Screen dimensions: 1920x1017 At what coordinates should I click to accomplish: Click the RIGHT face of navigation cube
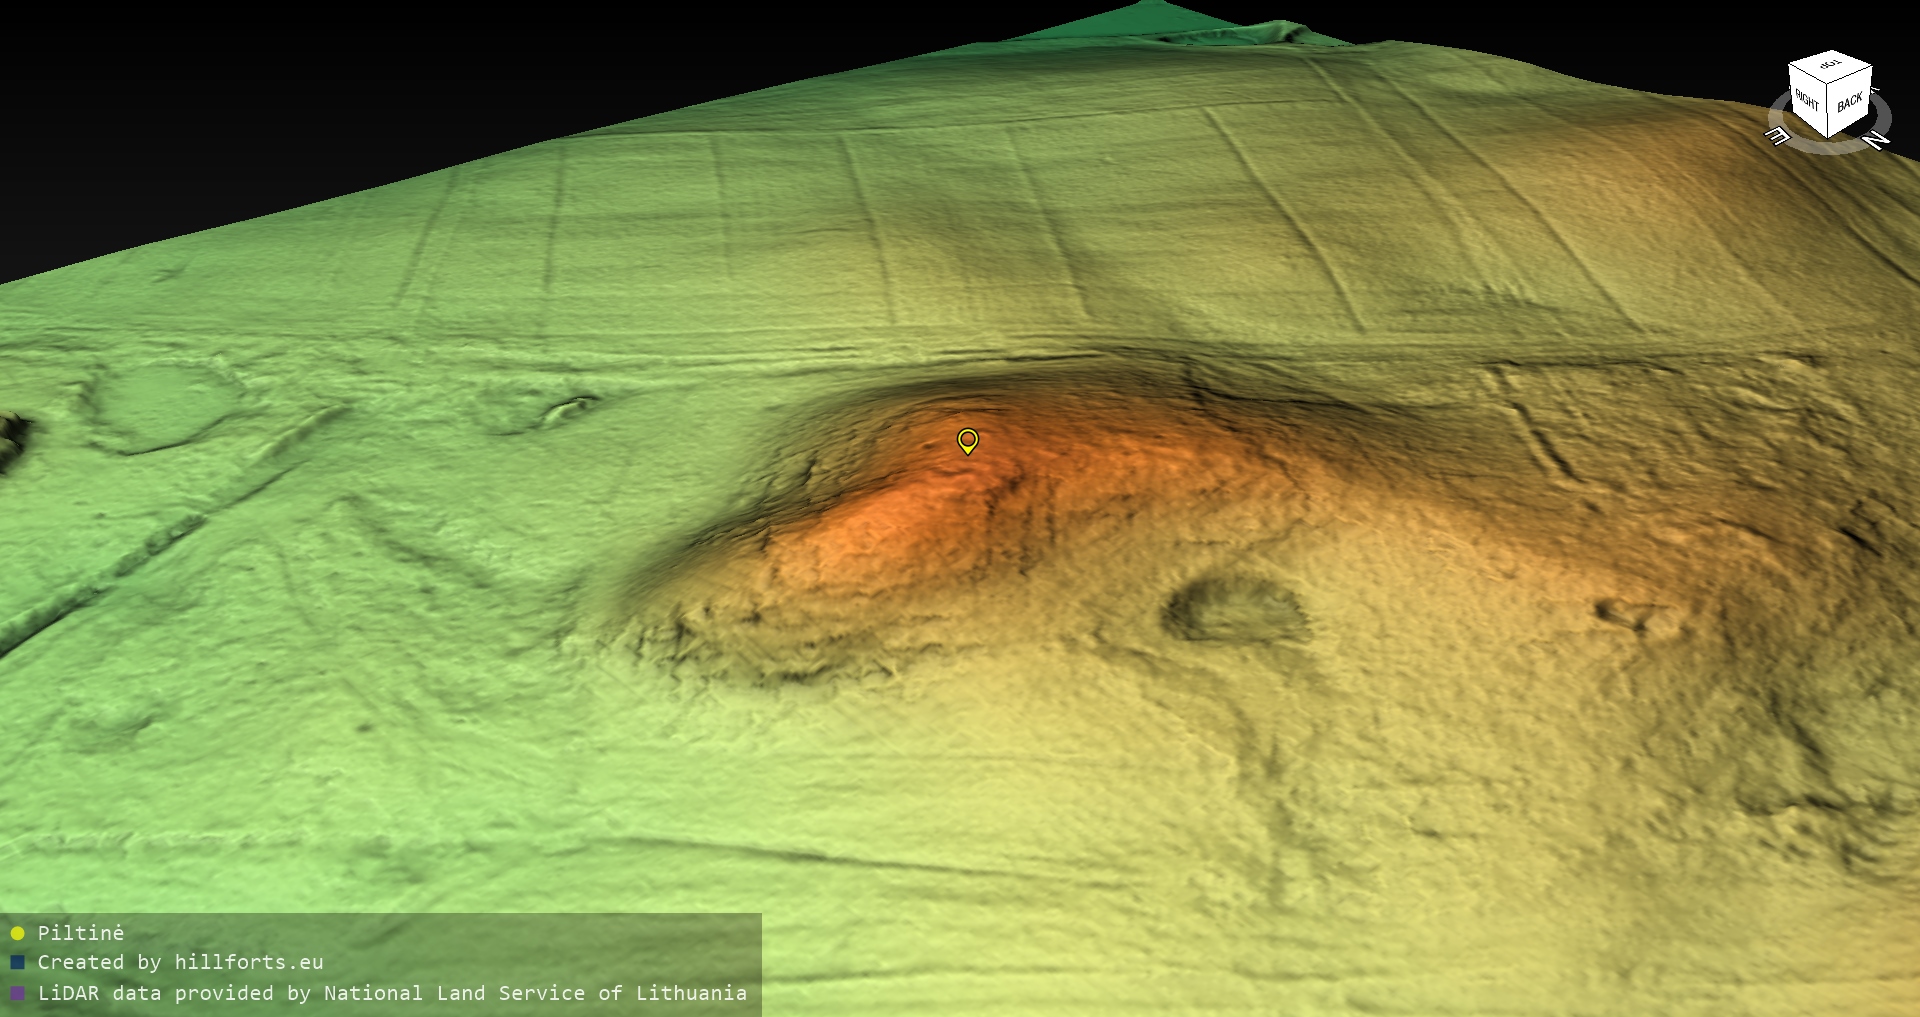tap(1807, 100)
